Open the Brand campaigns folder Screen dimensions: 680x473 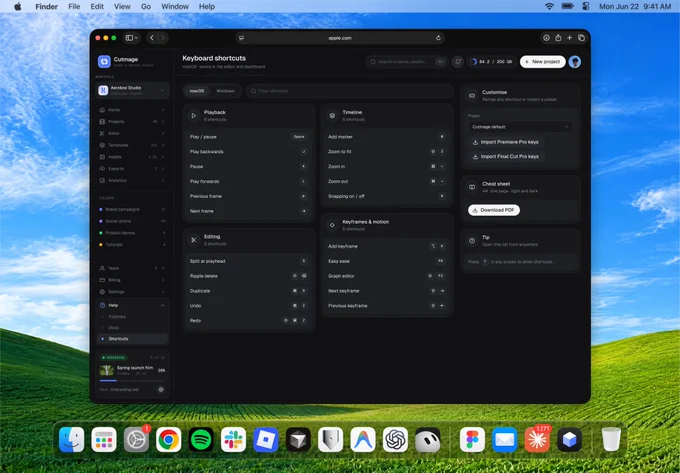pyautogui.click(x=132, y=209)
